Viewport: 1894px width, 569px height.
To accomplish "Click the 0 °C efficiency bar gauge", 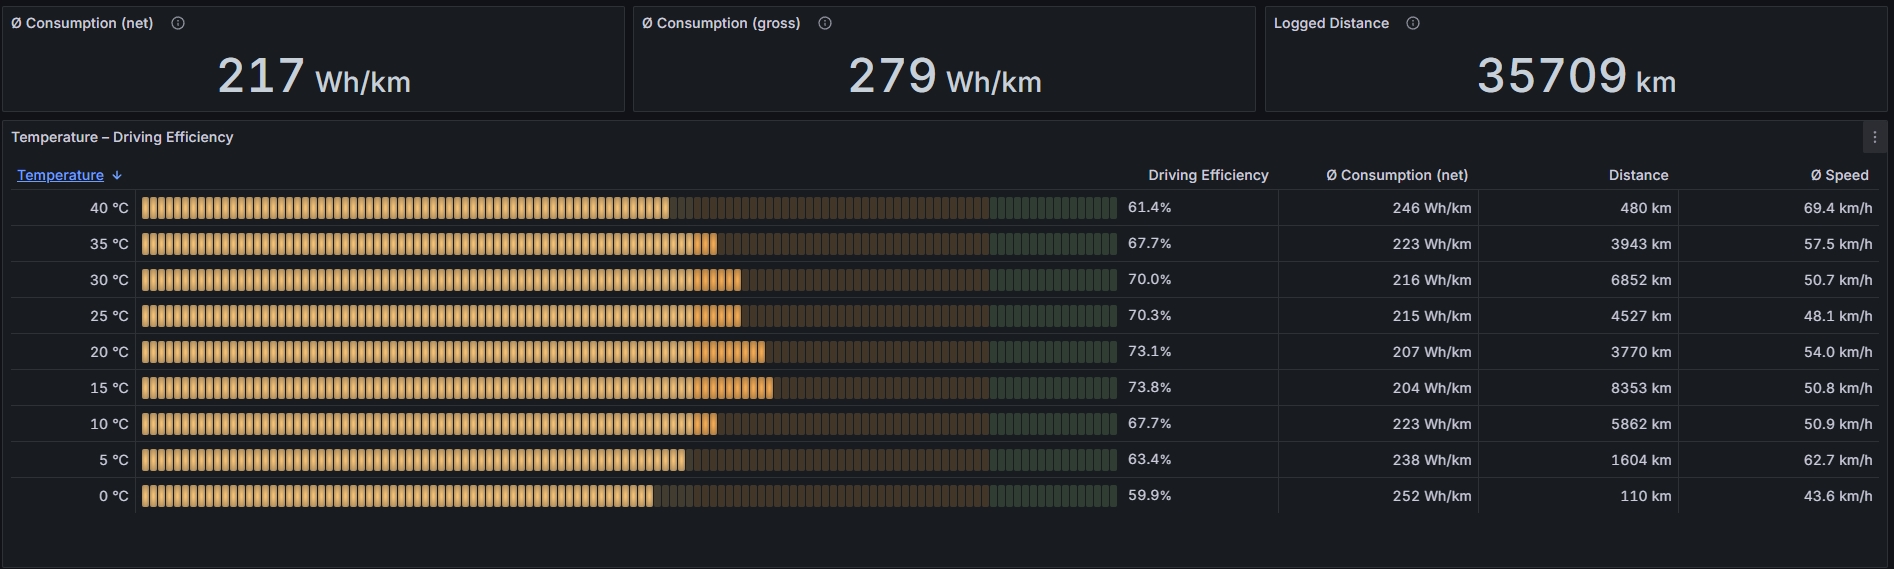I will (x=628, y=496).
